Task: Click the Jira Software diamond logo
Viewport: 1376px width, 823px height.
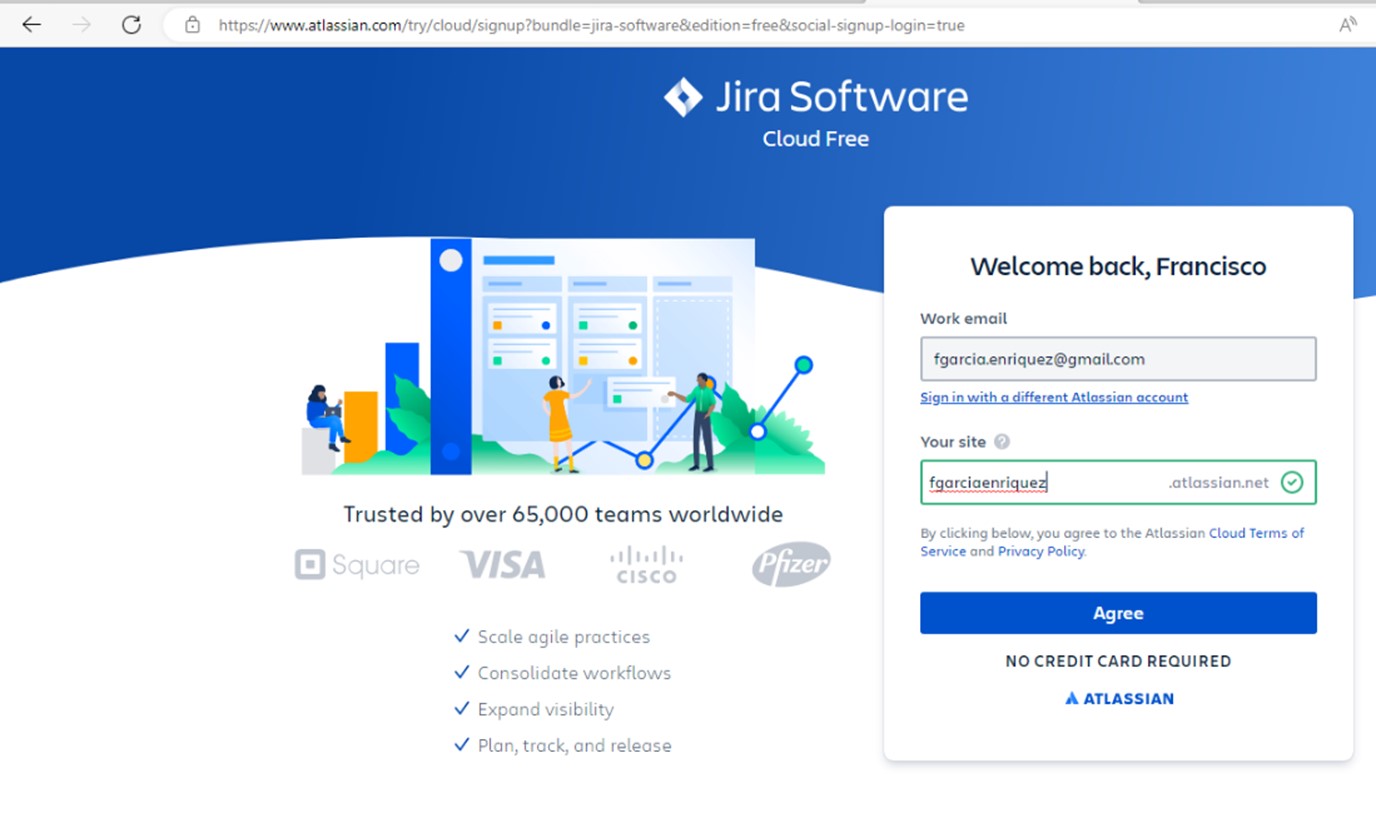Action: pyautogui.click(x=683, y=97)
